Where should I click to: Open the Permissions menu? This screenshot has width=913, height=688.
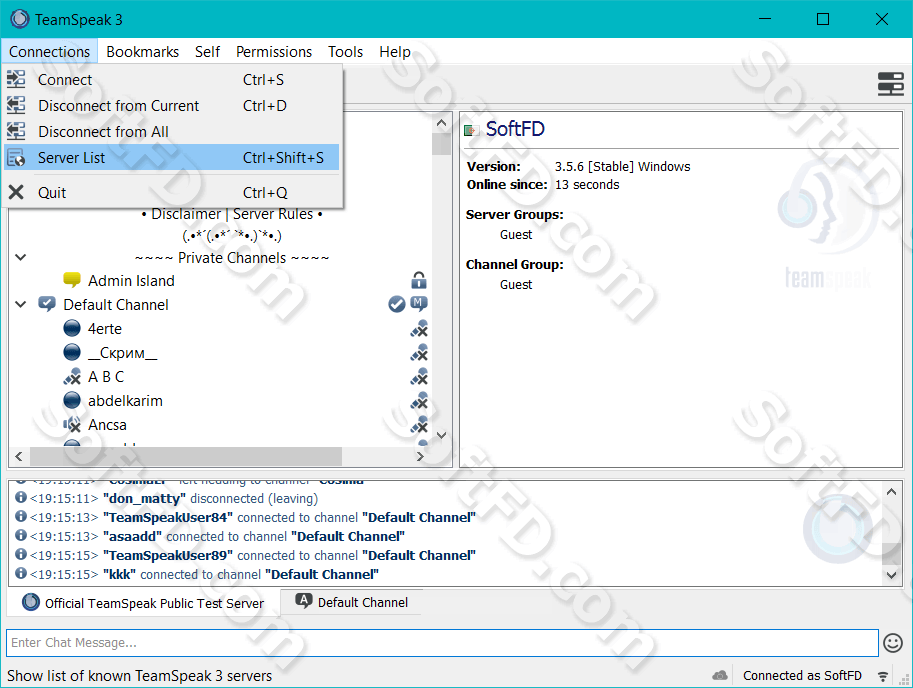[274, 52]
